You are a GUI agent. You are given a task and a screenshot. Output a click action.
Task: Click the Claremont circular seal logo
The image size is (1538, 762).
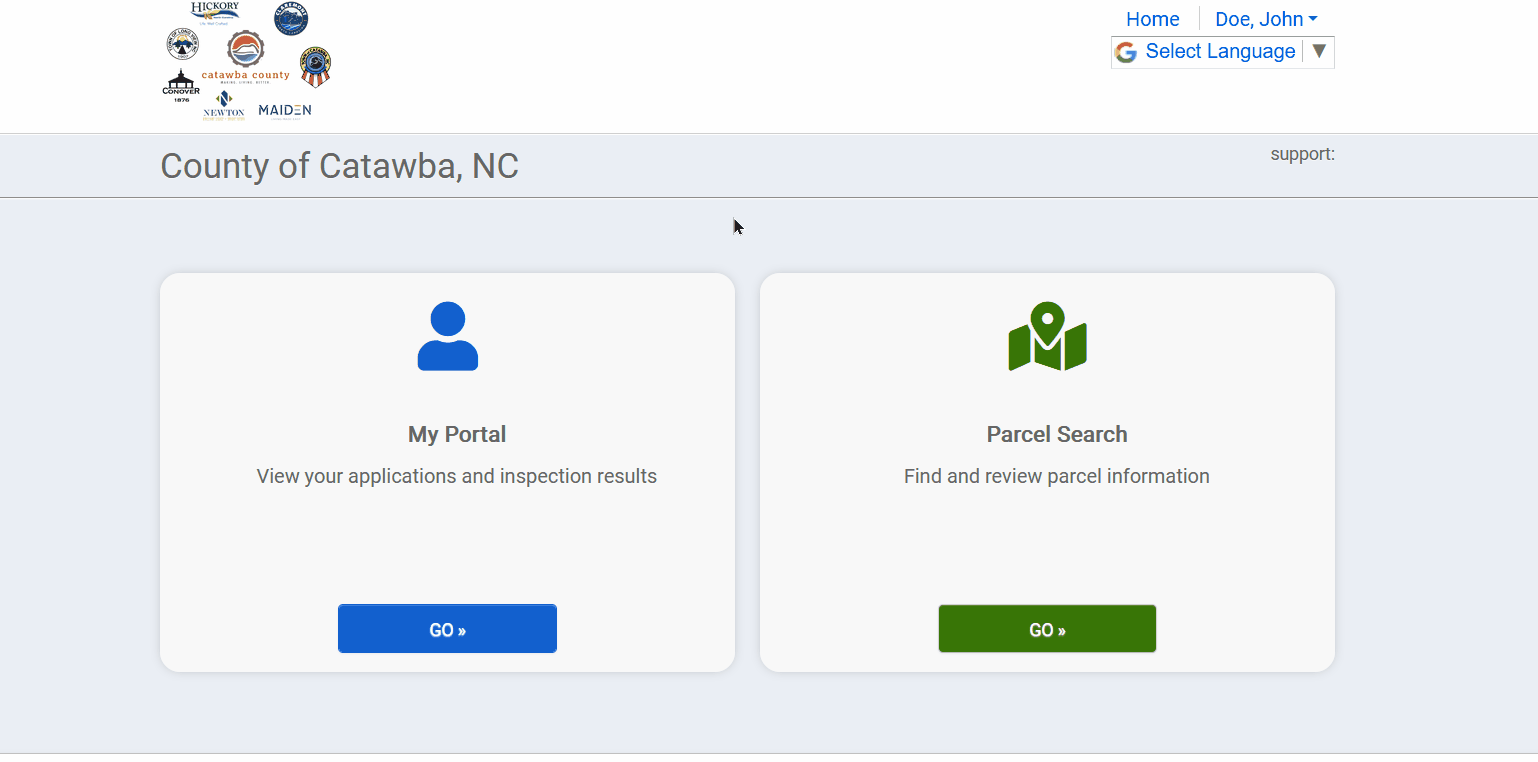(291, 18)
